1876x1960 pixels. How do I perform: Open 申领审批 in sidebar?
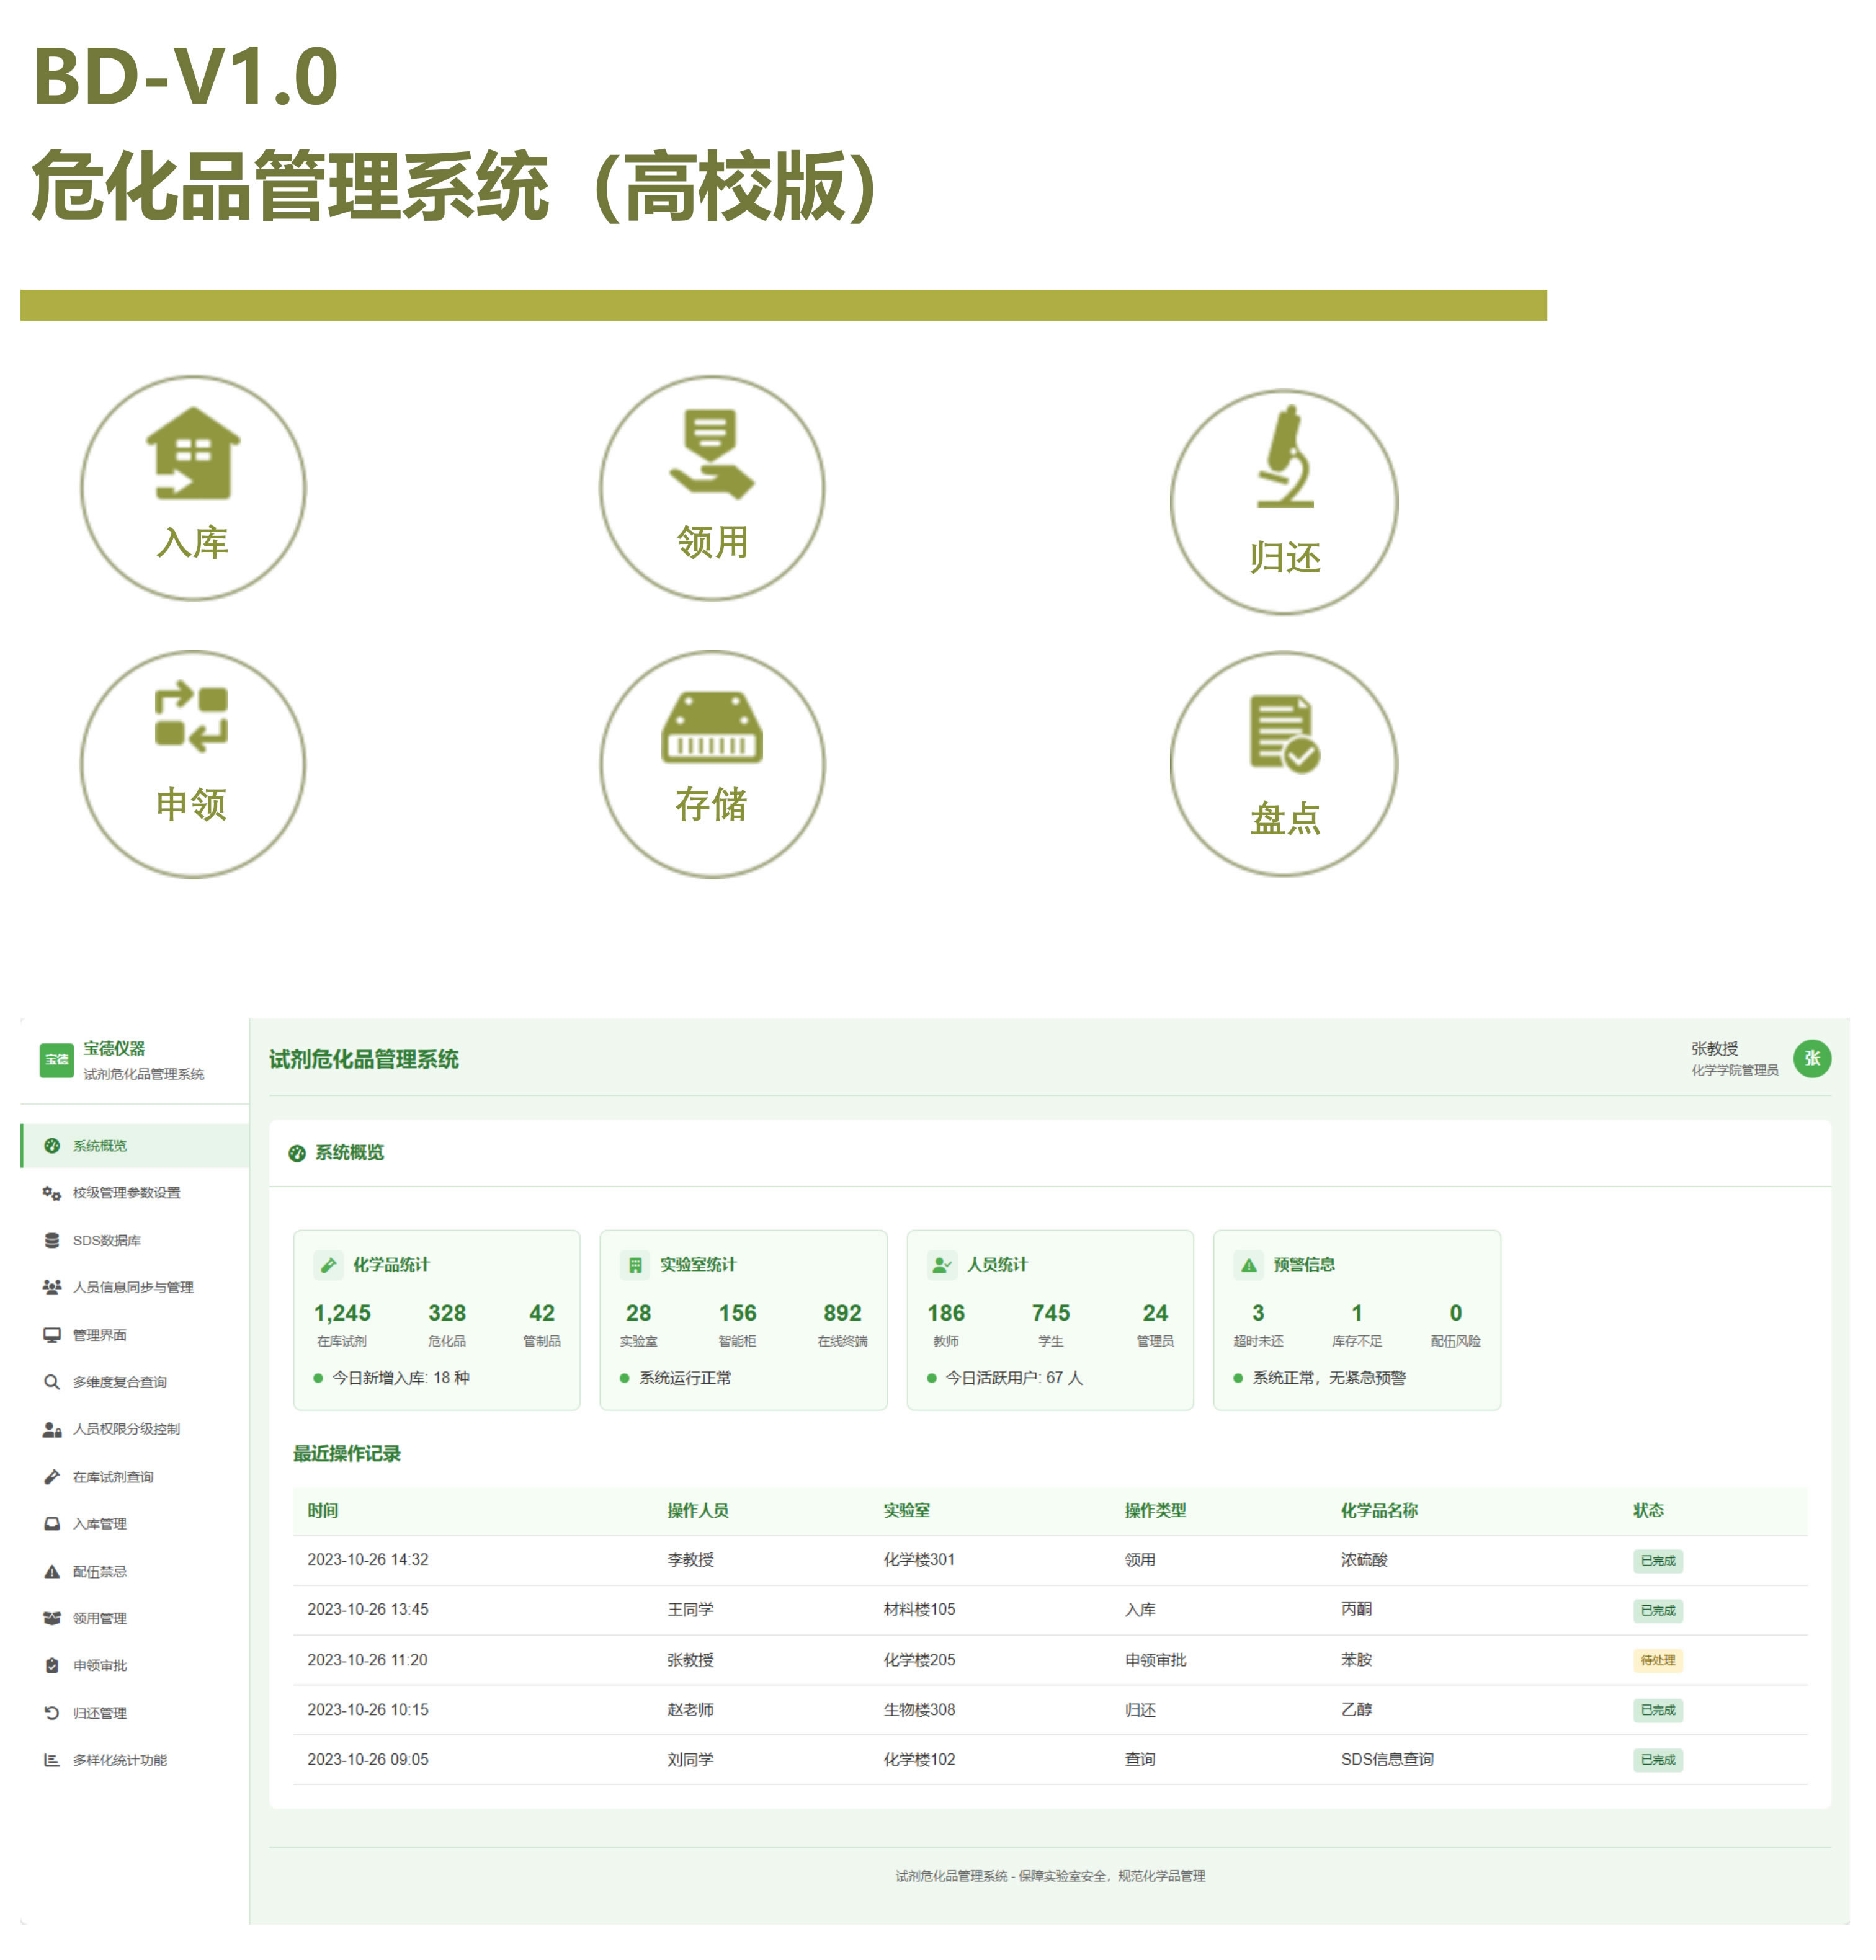(99, 1665)
